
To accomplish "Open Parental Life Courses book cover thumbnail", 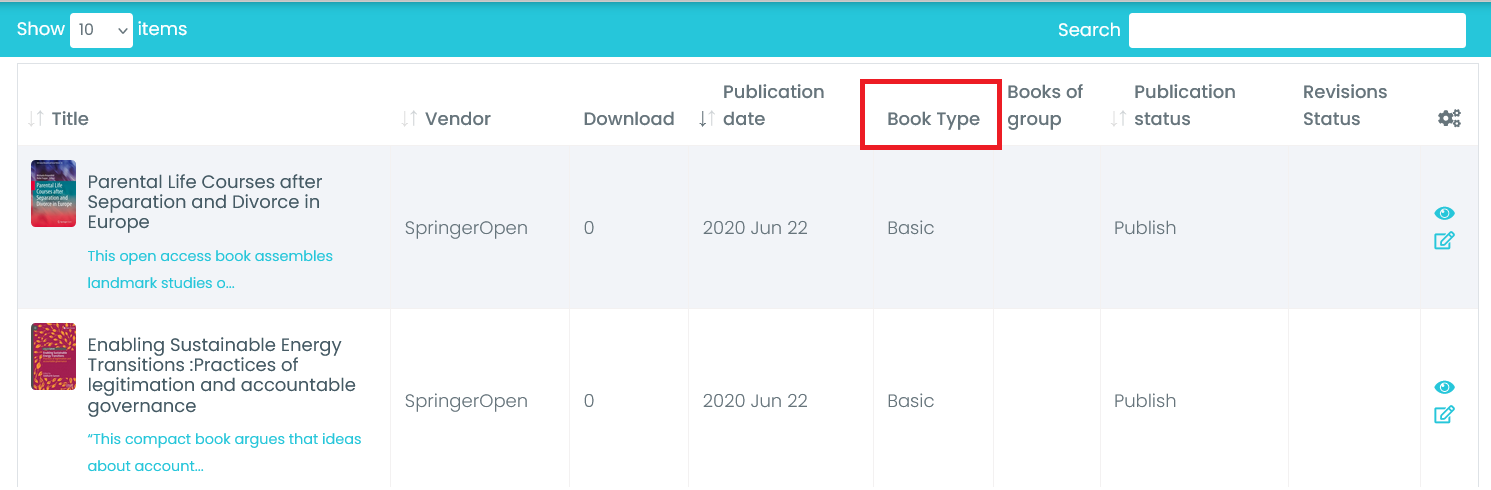I will tap(53, 194).
